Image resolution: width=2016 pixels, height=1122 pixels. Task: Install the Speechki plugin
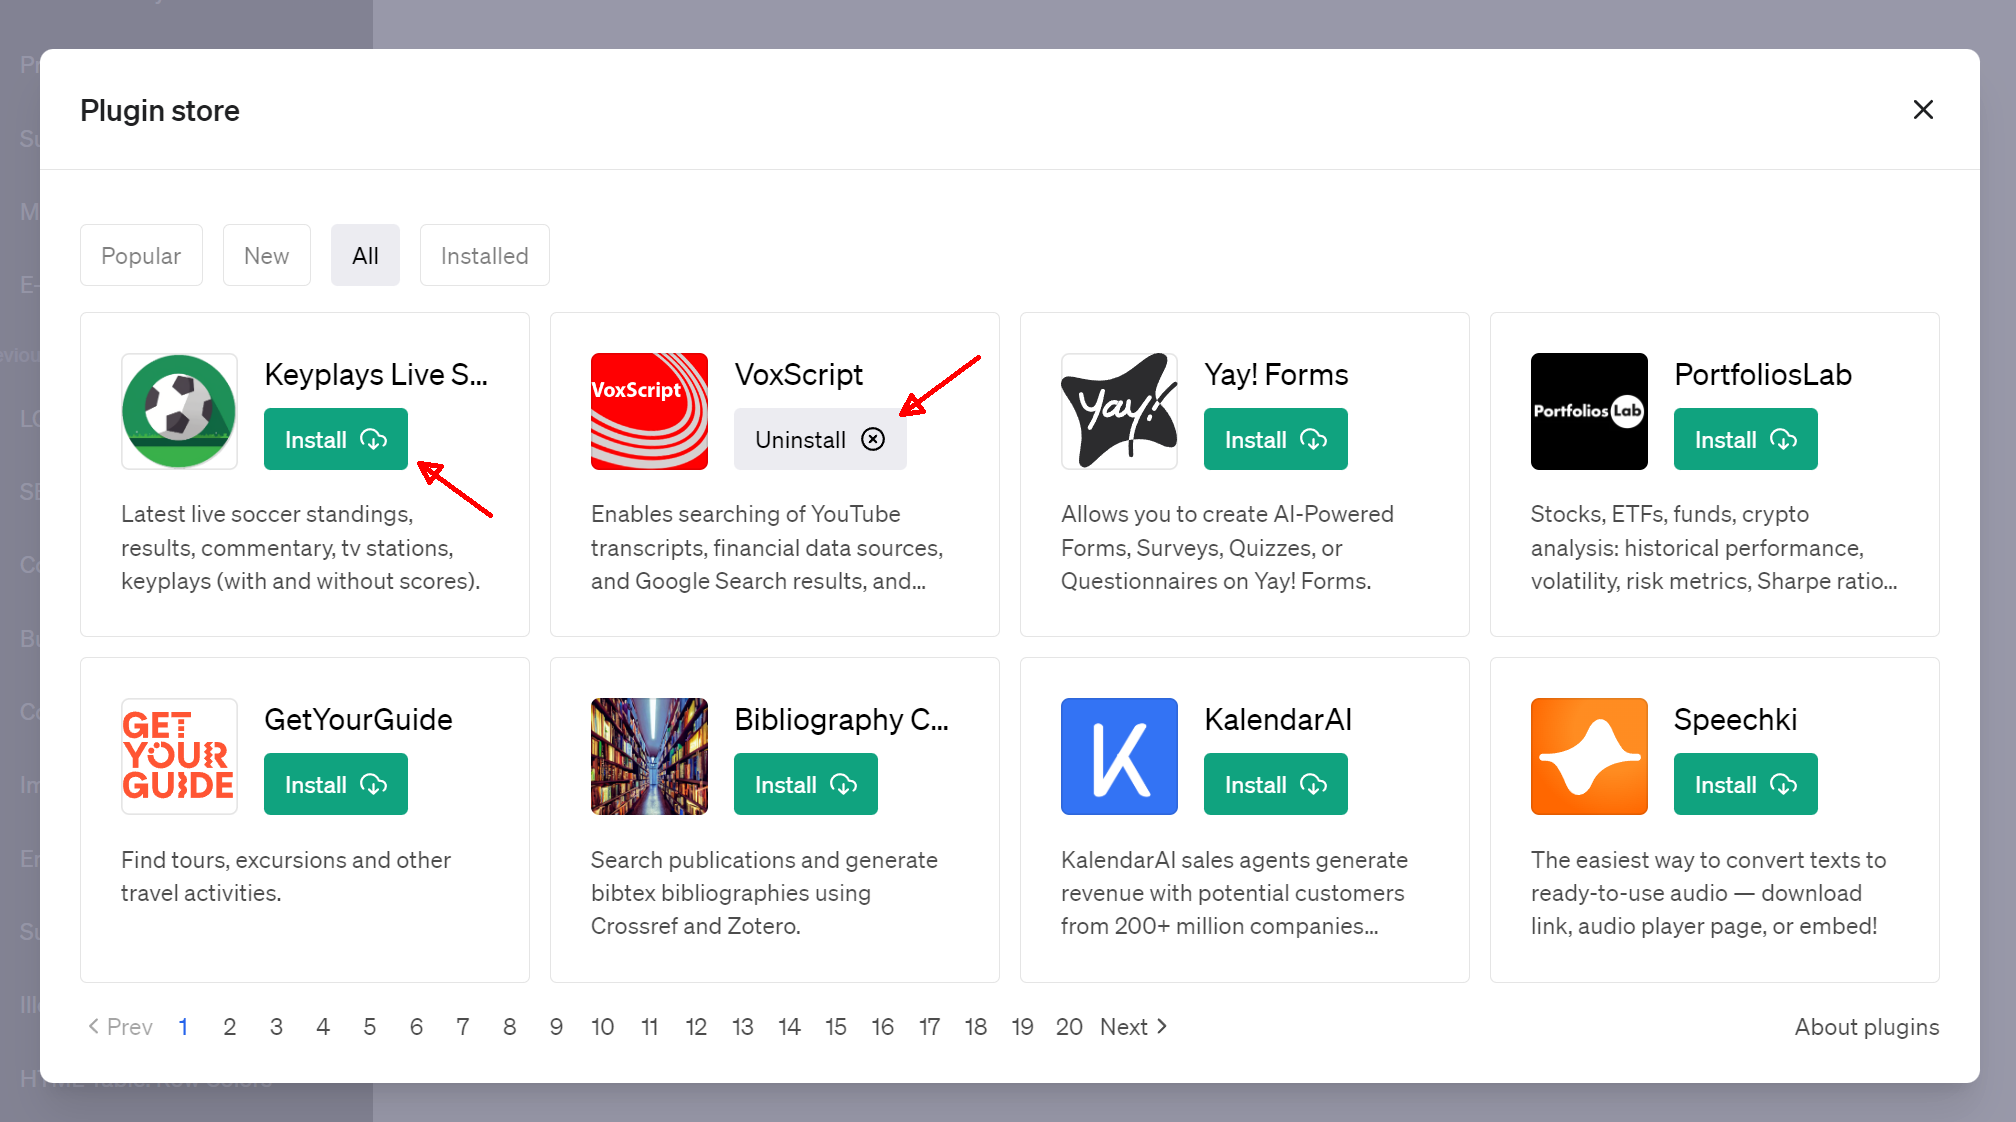coord(1745,784)
